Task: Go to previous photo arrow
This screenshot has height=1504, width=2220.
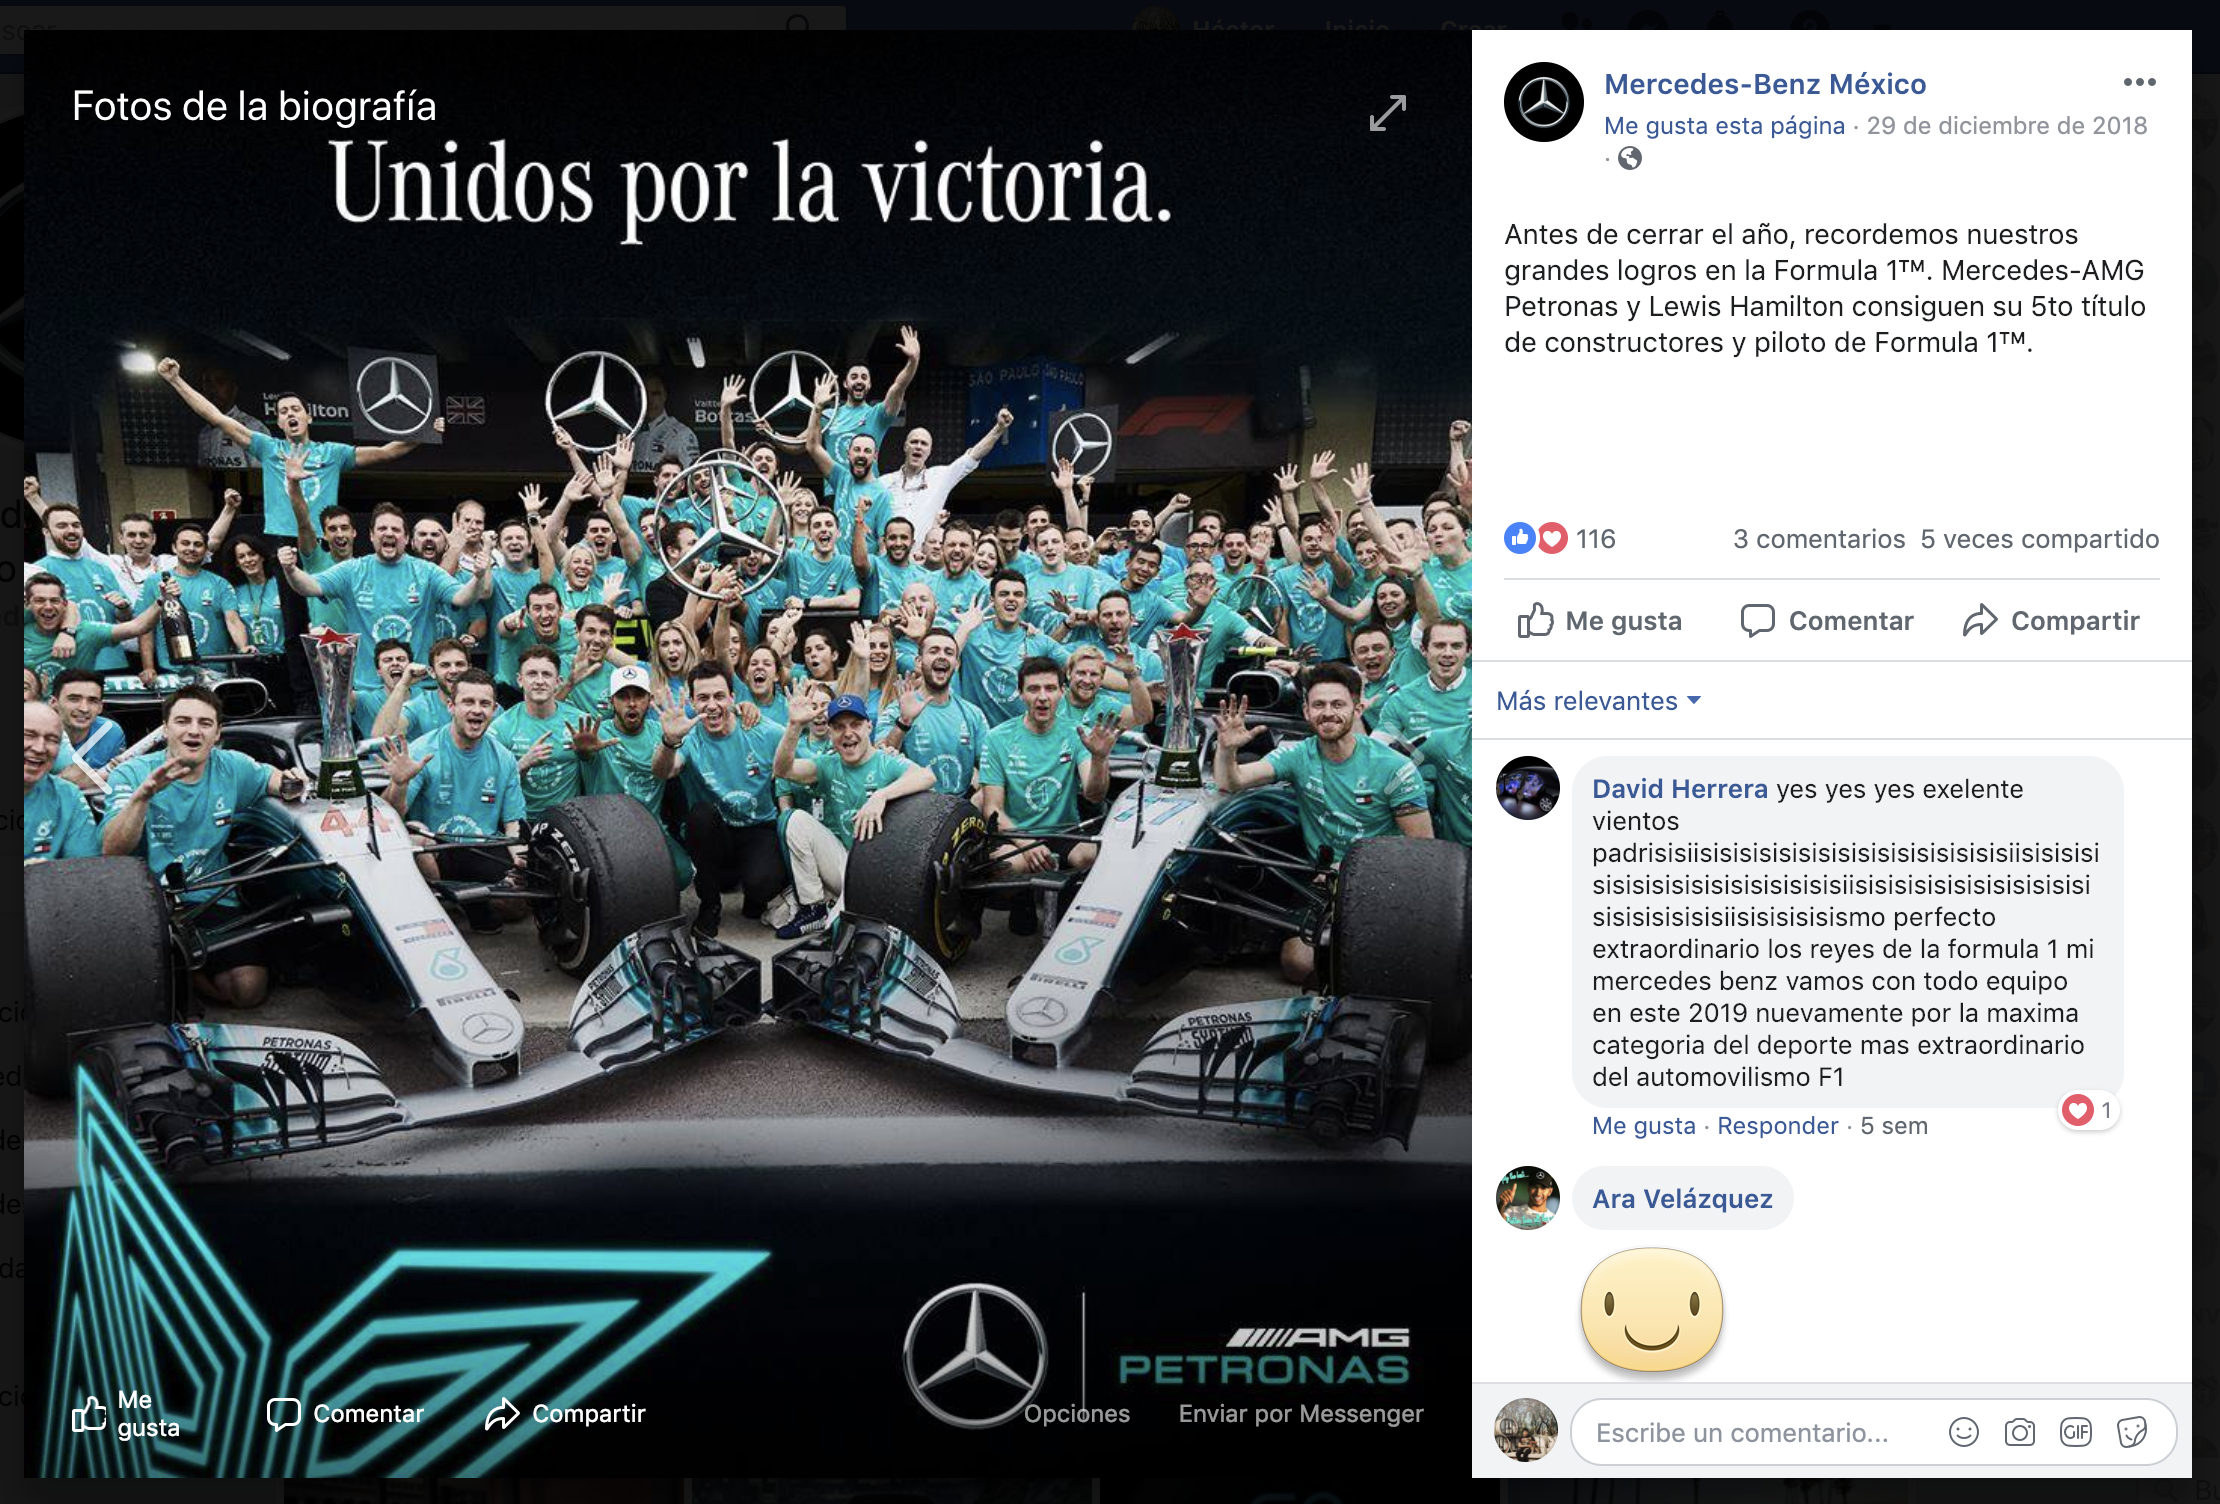Action: pos(92,758)
